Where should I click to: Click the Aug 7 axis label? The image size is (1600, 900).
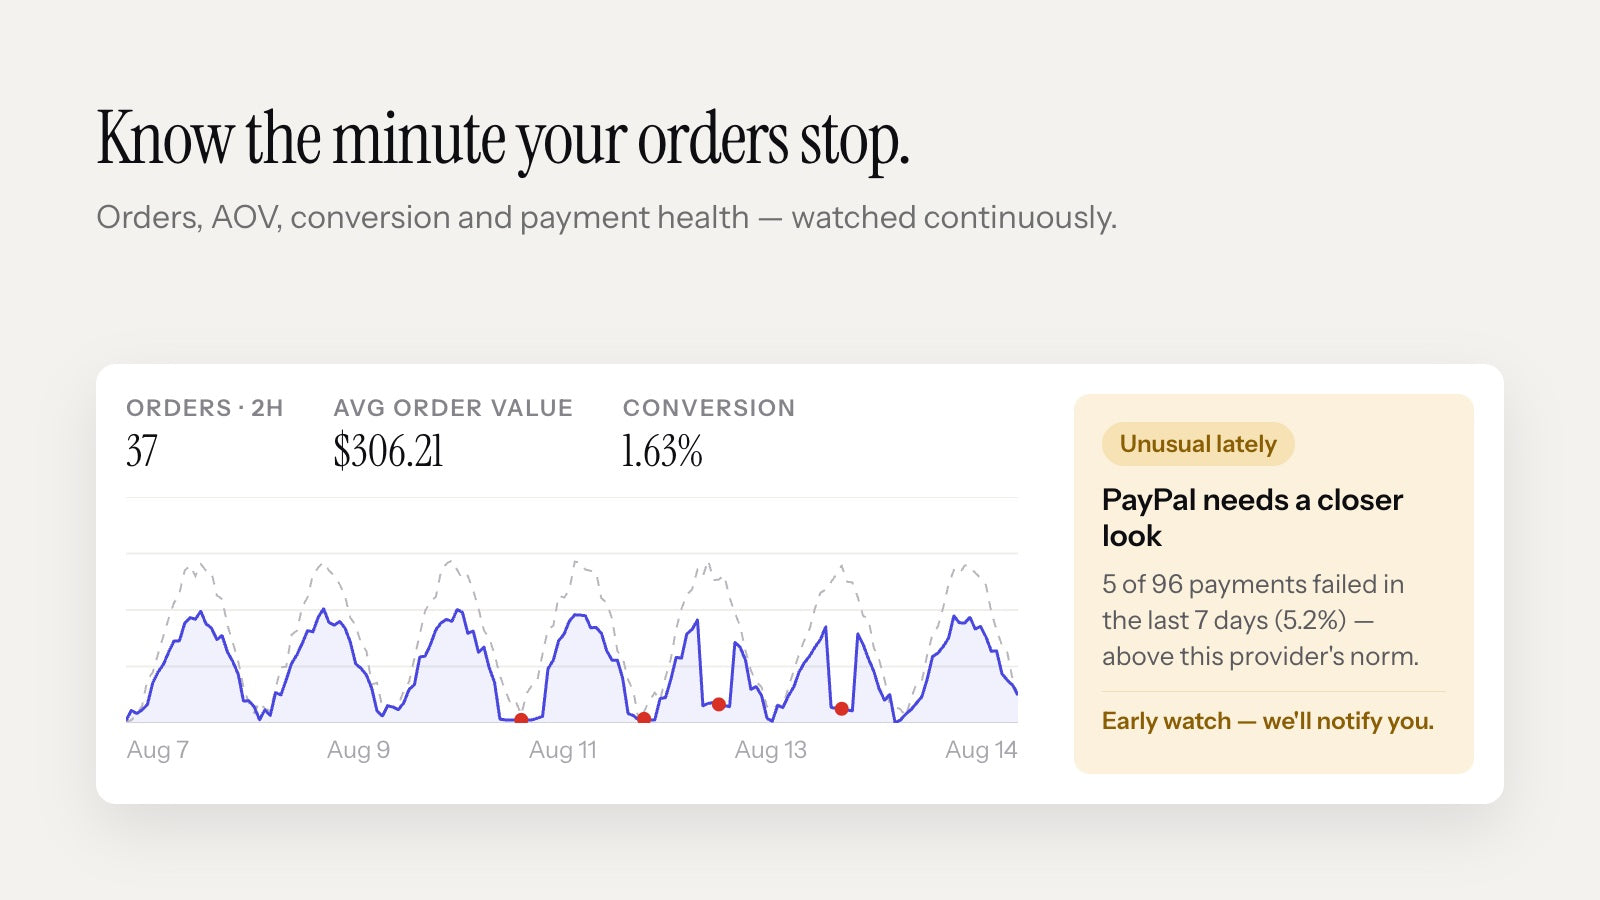pyautogui.click(x=158, y=750)
